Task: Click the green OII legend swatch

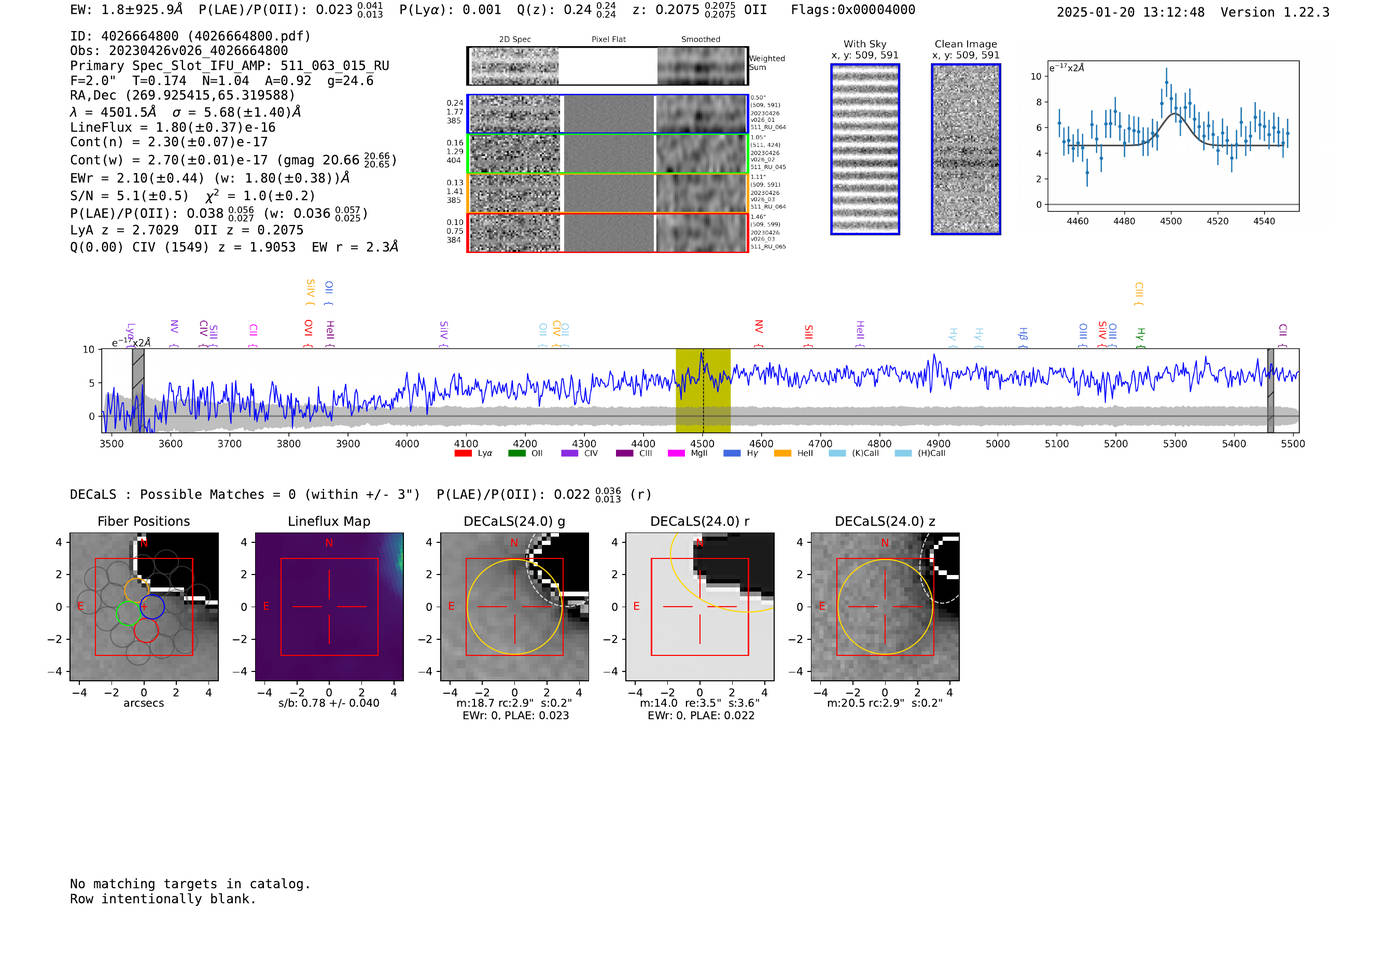Action: click(516, 453)
